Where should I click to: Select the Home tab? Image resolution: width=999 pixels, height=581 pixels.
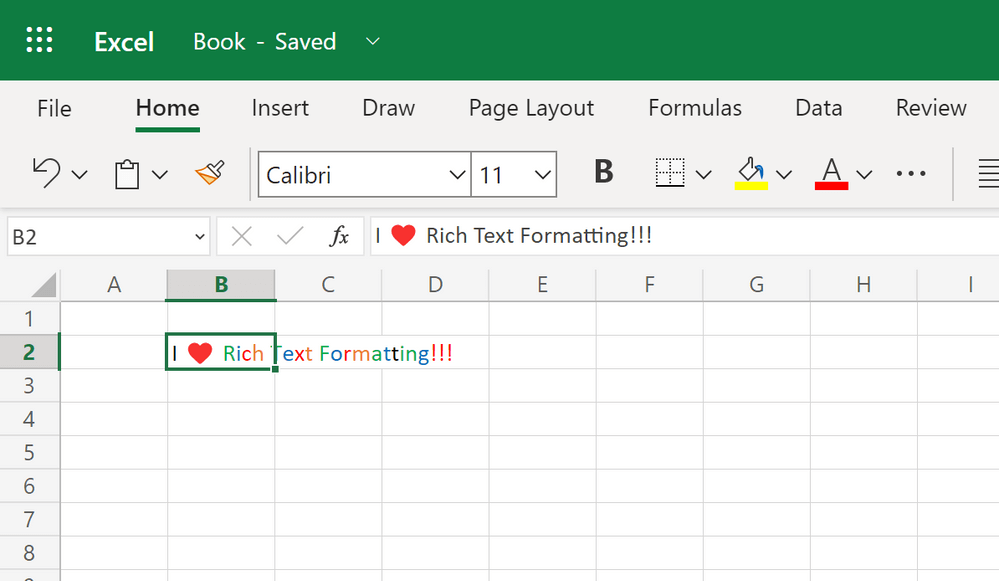point(168,108)
